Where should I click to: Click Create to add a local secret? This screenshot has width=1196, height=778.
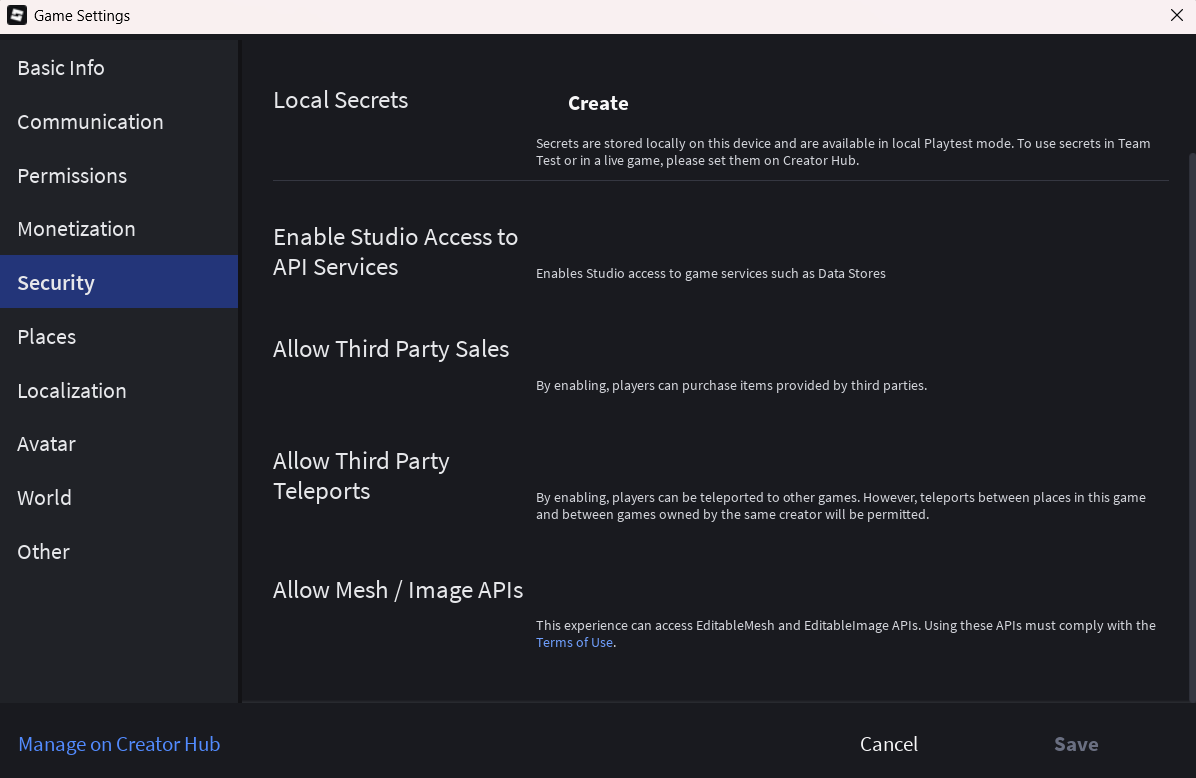click(x=598, y=103)
